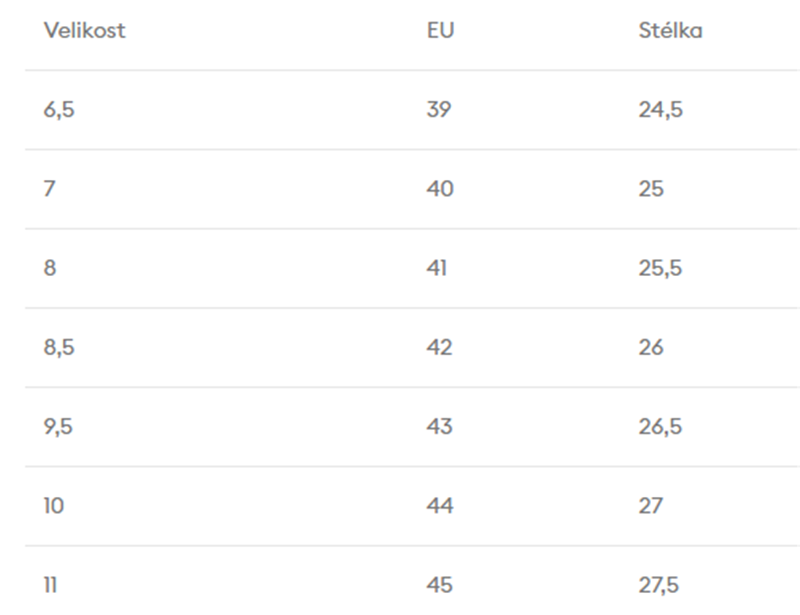Select EU size 43 cell
Image resolution: width=800 pixels, height=615 pixels.
tap(439, 427)
